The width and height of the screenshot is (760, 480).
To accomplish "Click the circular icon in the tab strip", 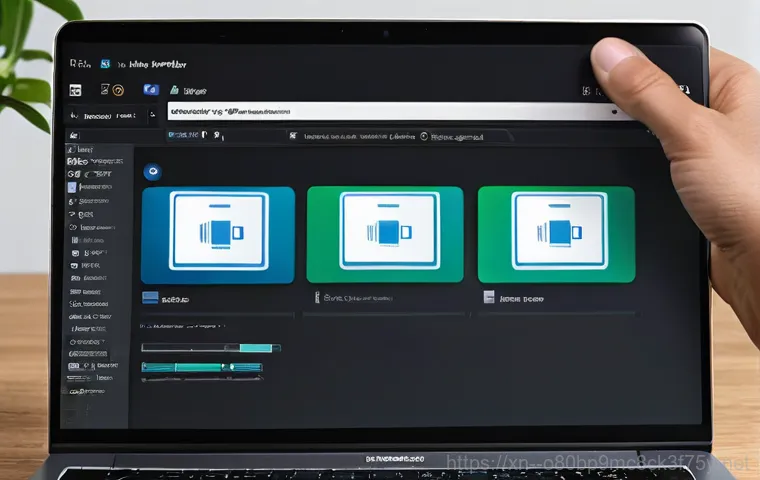I will click(424, 137).
